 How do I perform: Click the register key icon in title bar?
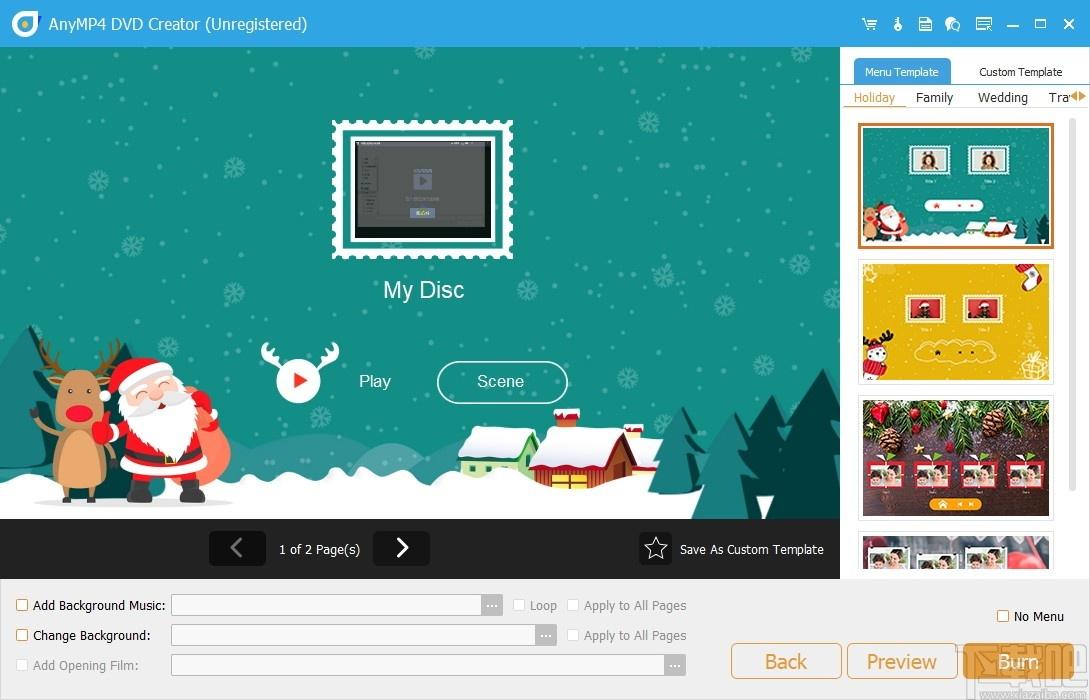[x=897, y=24]
